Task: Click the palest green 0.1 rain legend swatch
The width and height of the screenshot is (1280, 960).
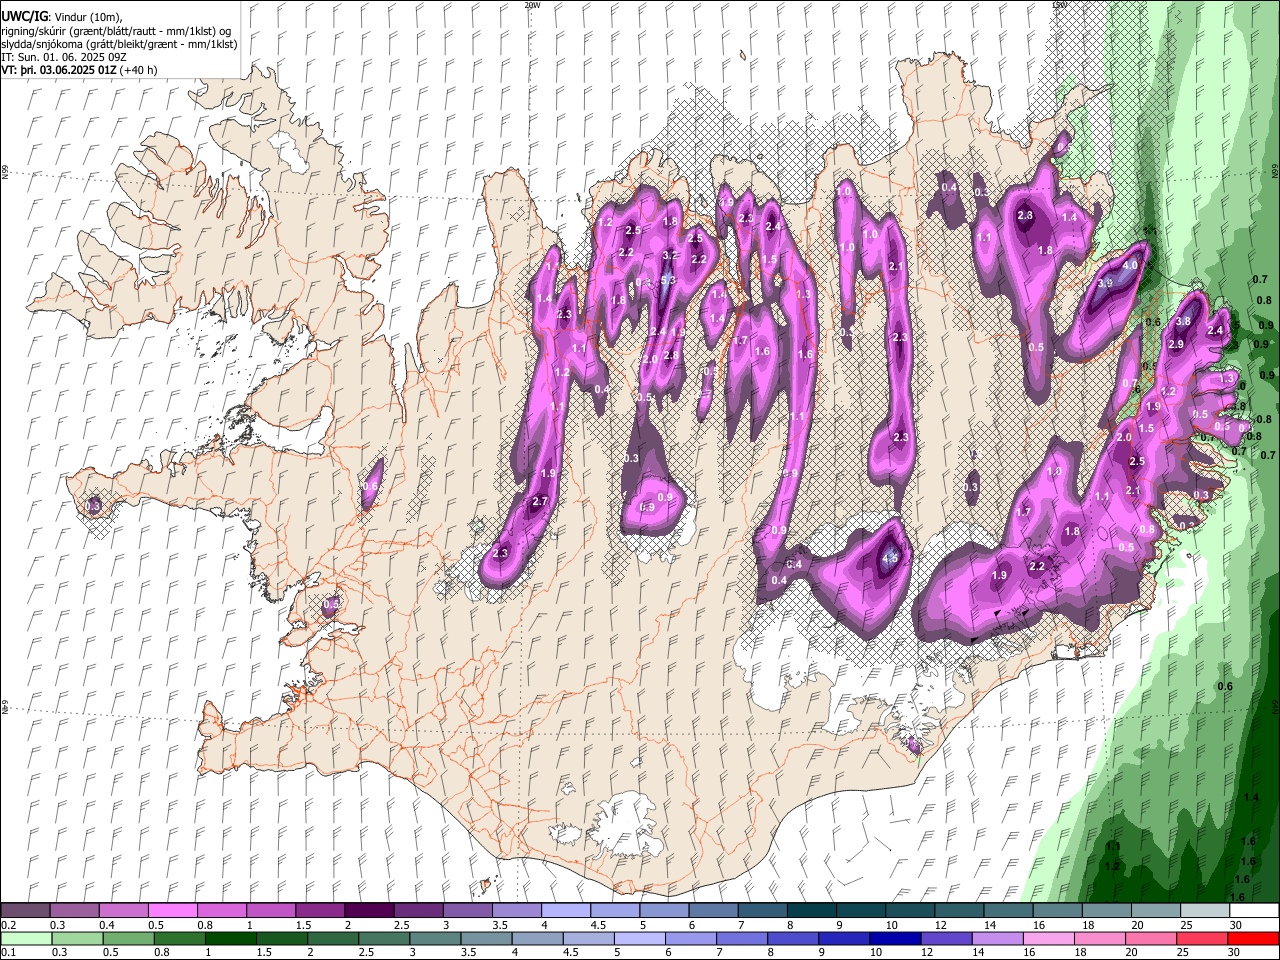Action: [x=26, y=939]
